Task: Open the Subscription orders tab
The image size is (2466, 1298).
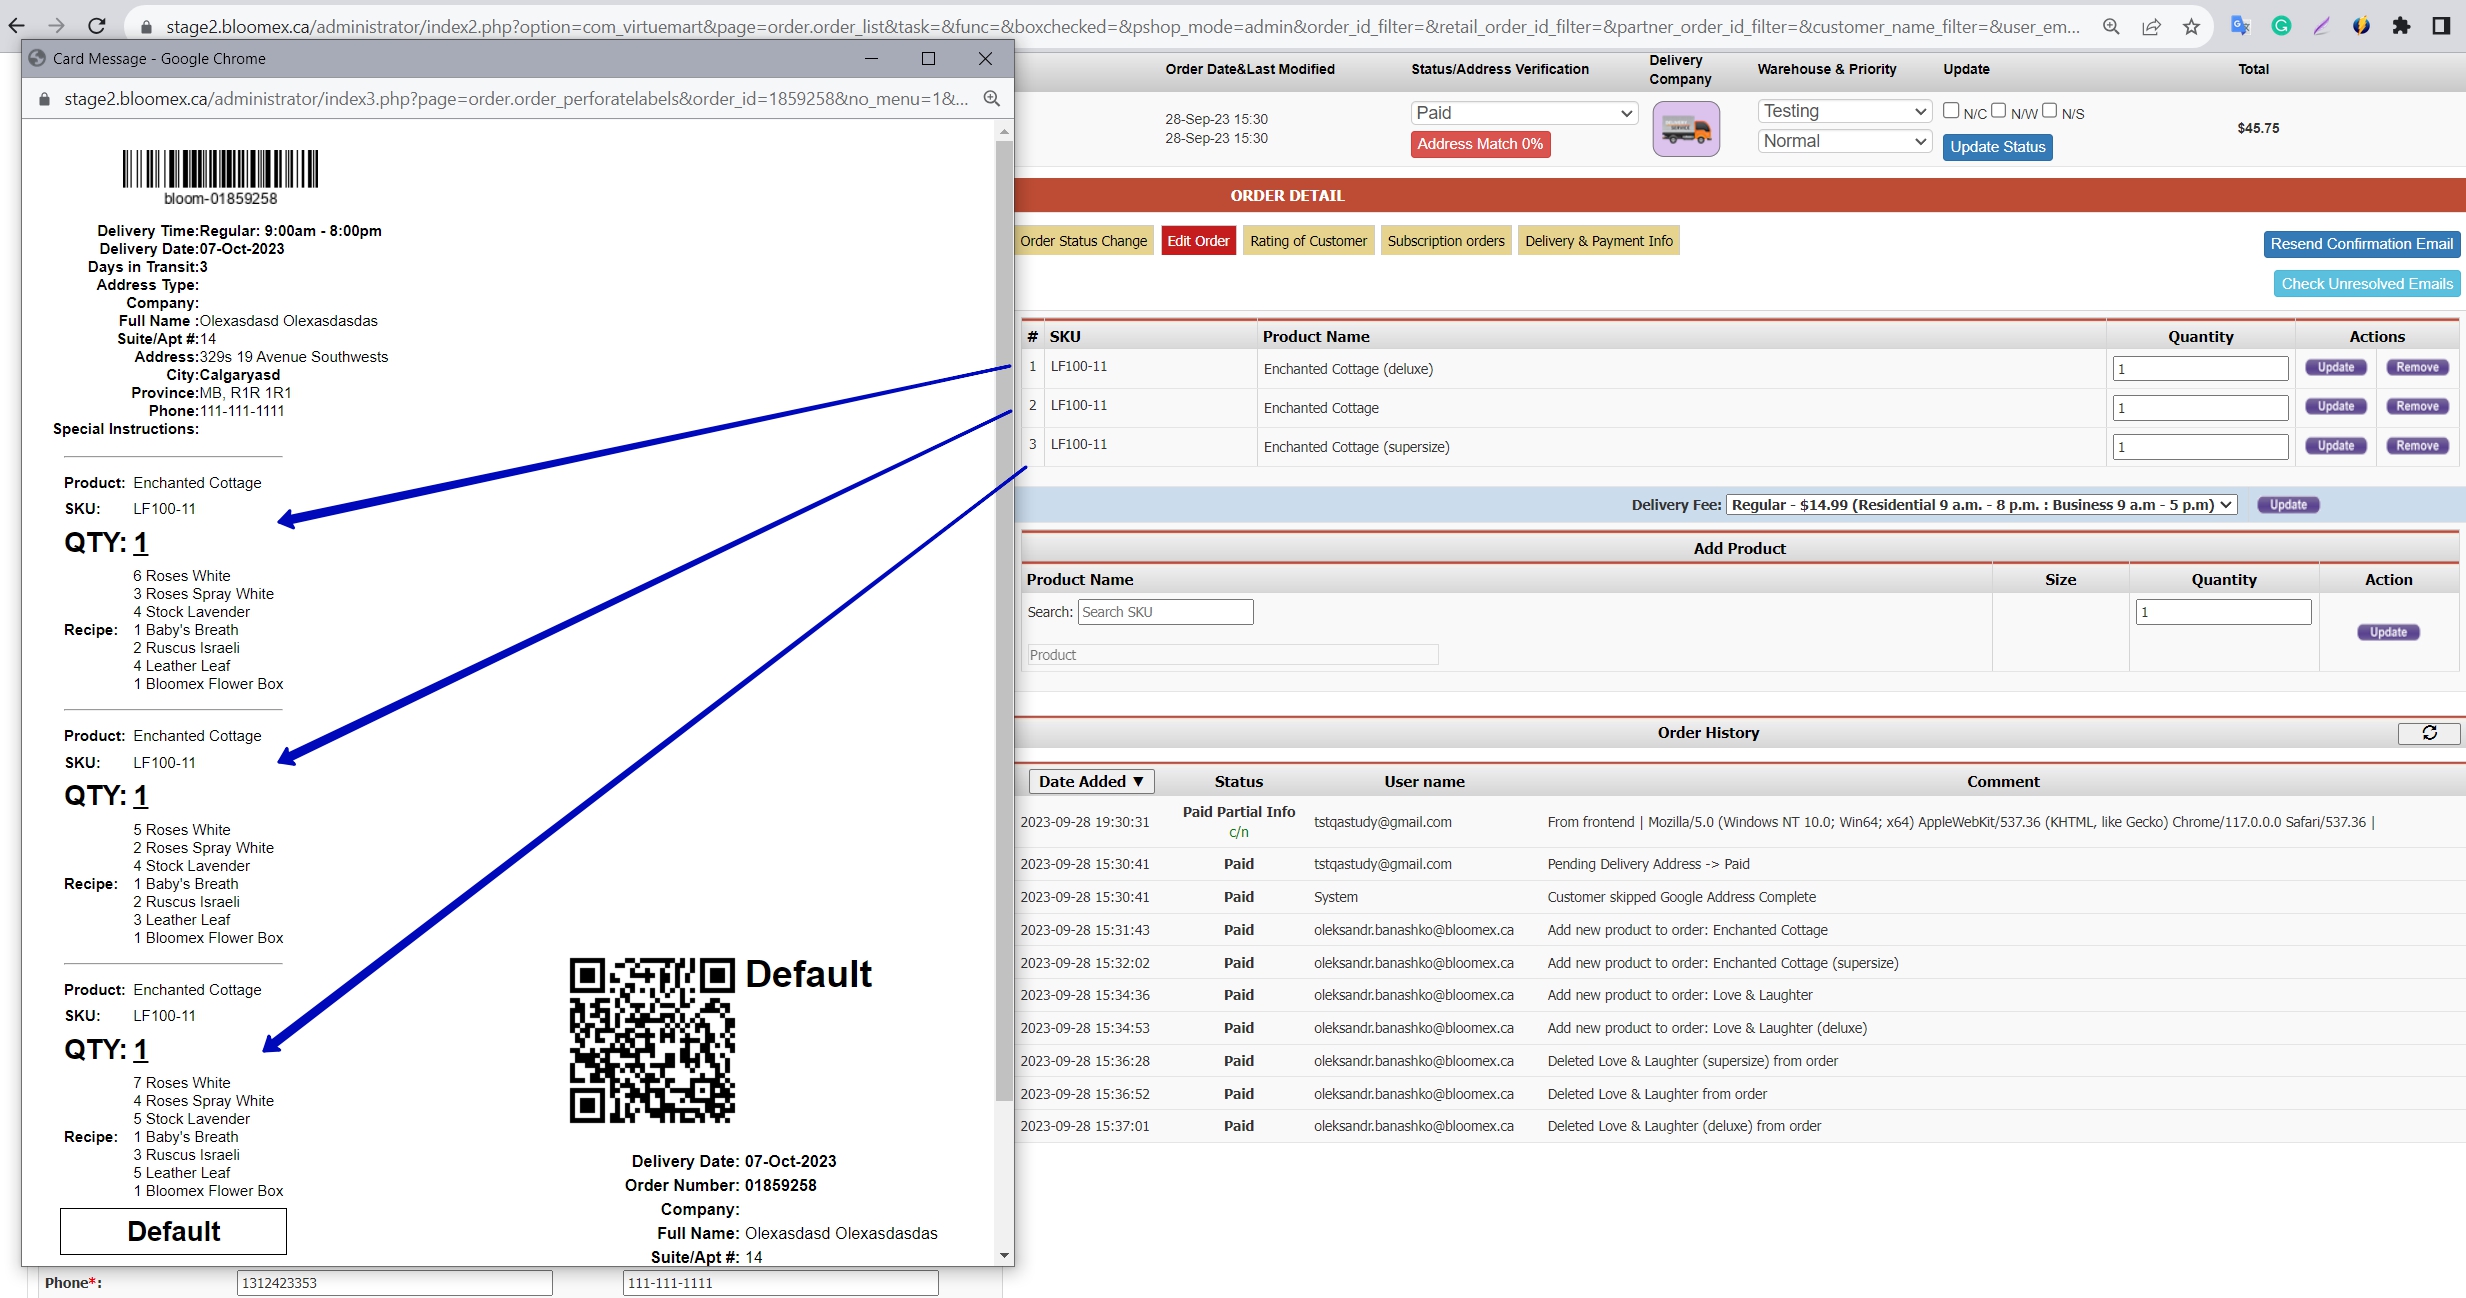Action: [1446, 241]
